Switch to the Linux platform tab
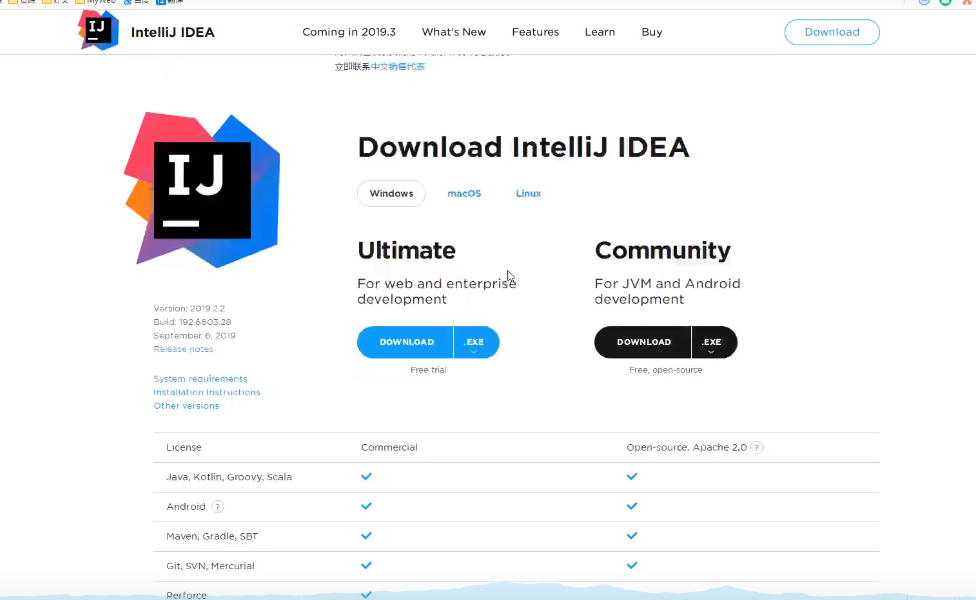Screen dimensions: 976x600 click(x=528, y=194)
